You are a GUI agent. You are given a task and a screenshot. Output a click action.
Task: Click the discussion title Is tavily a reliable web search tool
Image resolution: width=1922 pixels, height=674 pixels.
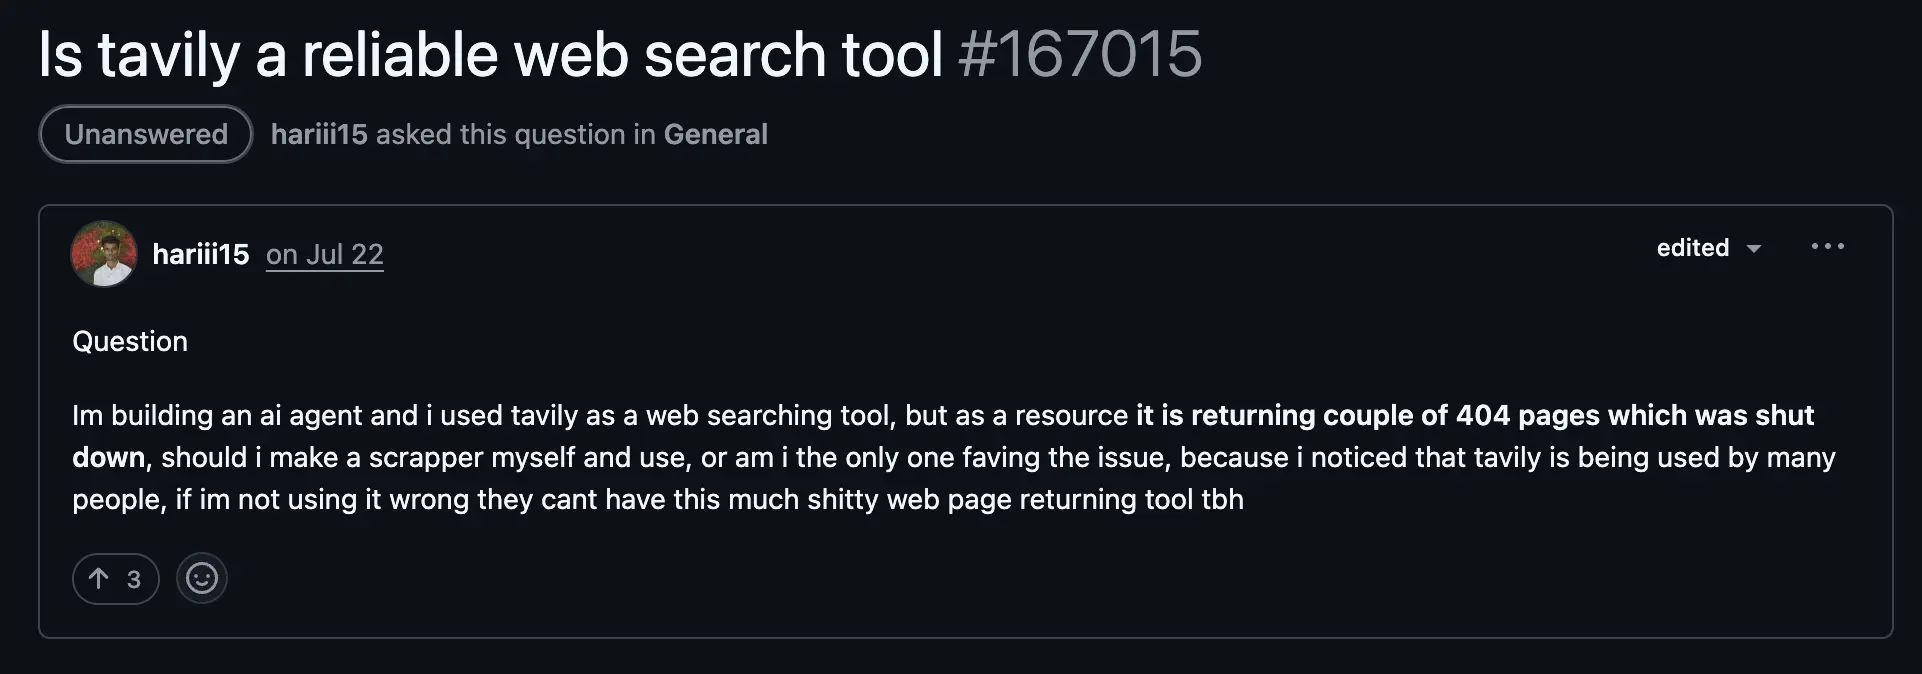click(490, 54)
